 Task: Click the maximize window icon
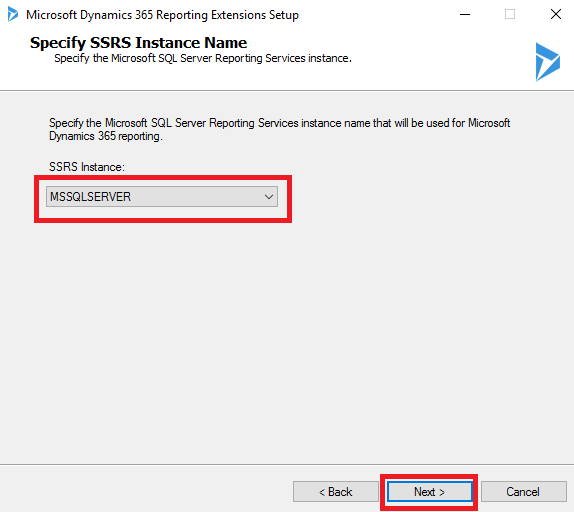point(510,14)
